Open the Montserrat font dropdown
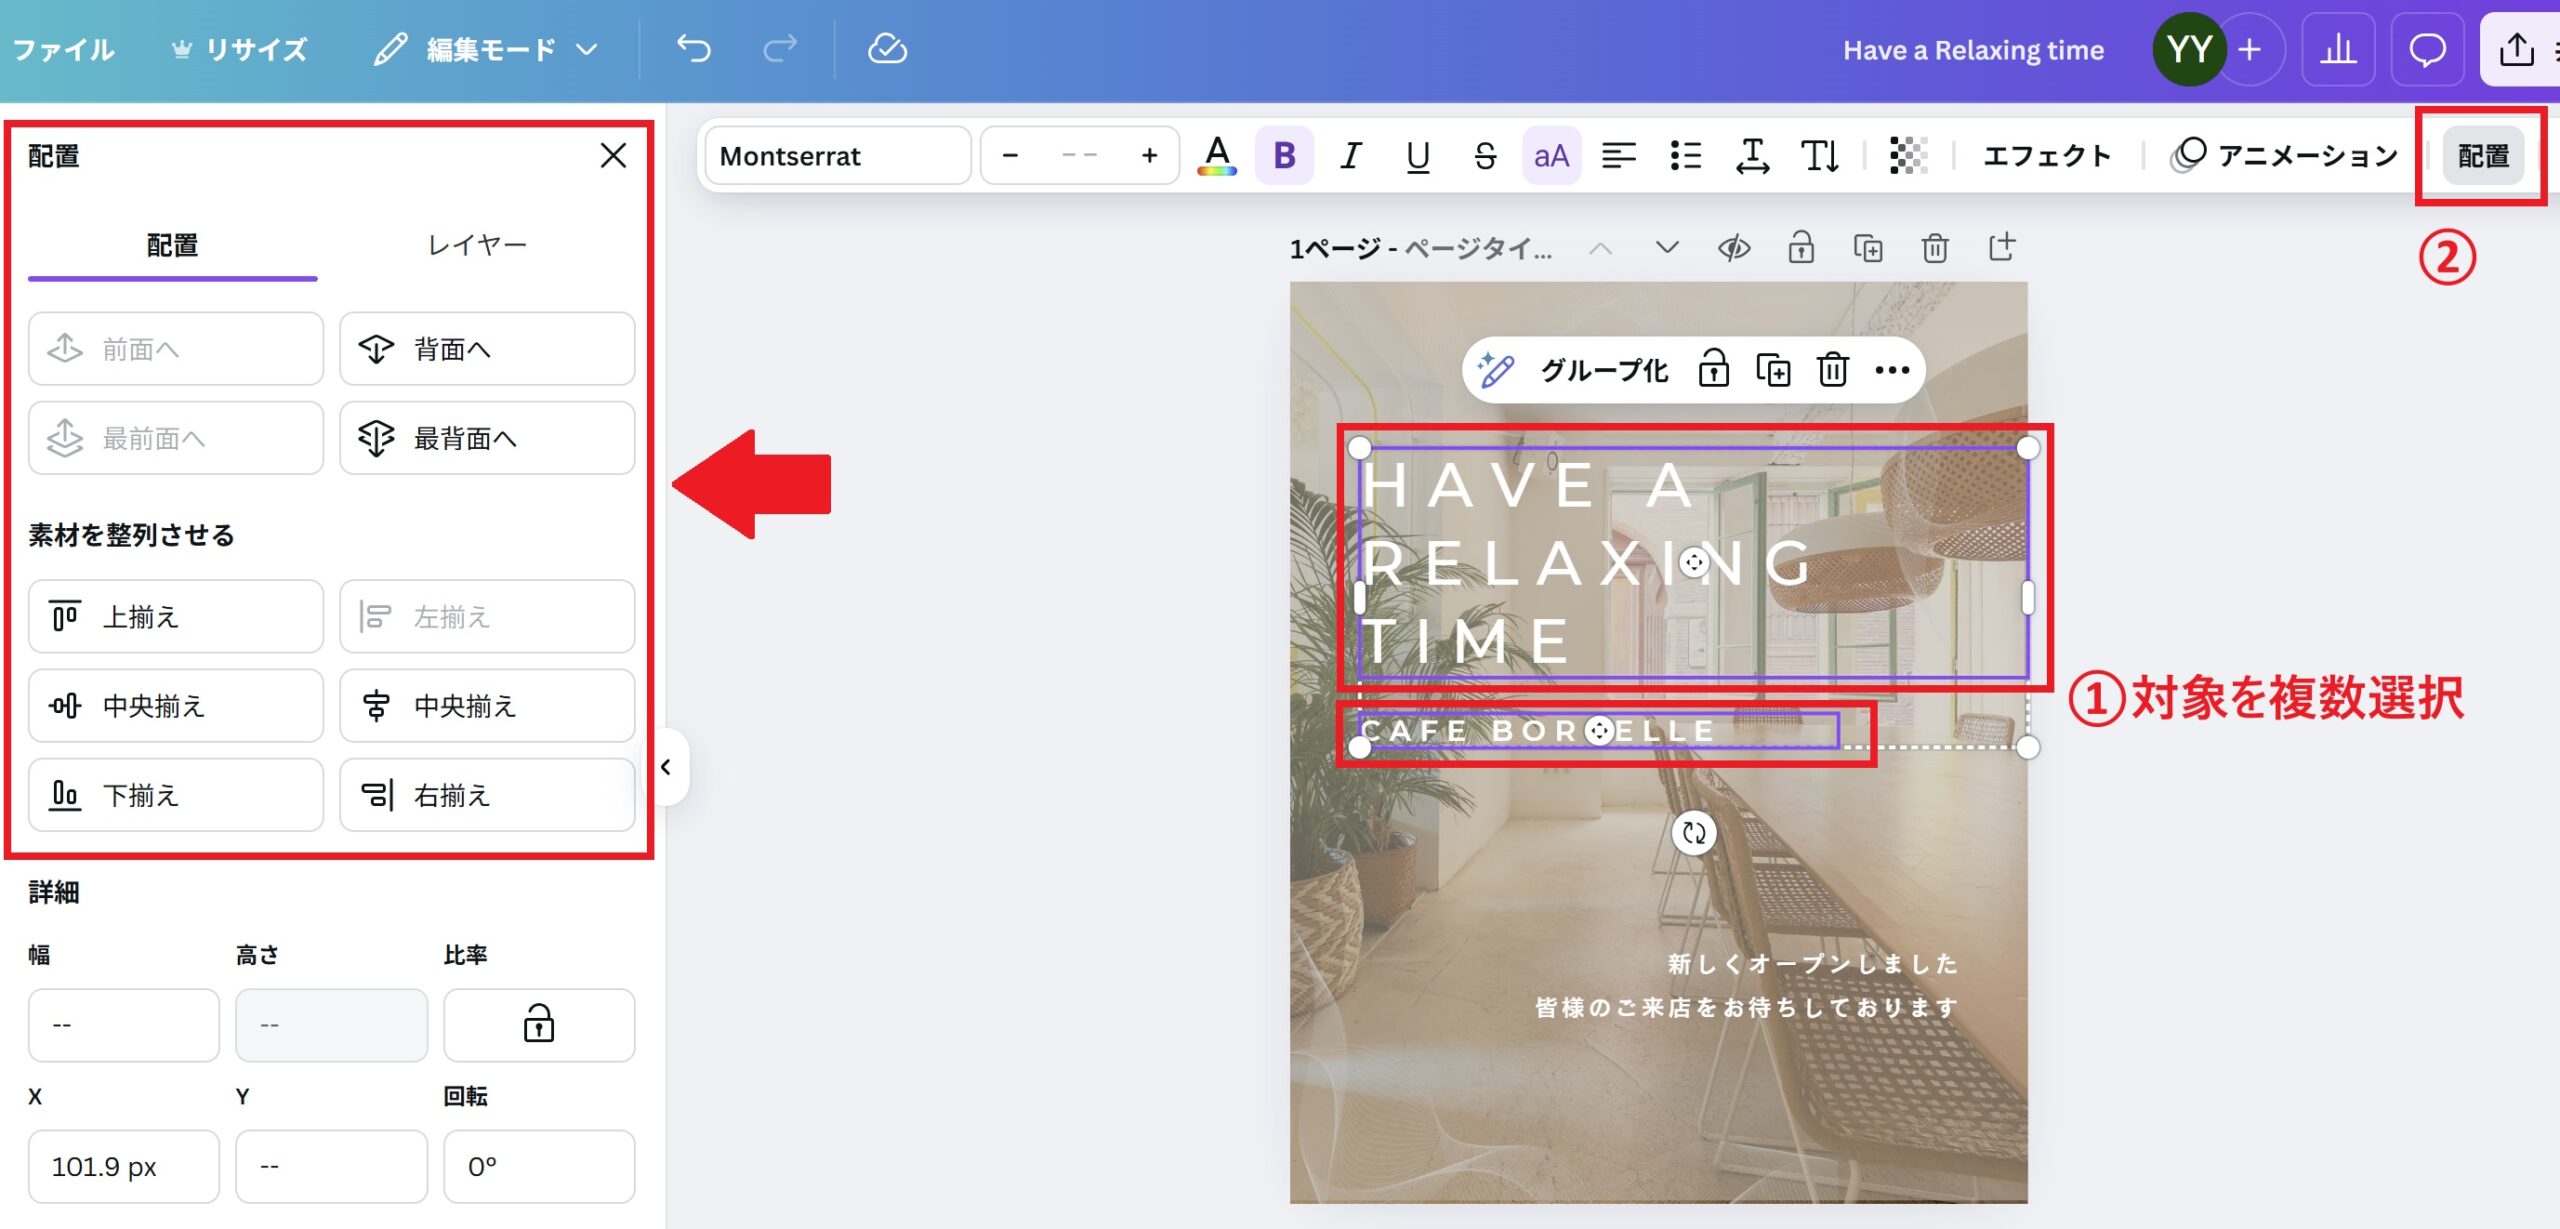The width and height of the screenshot is (2560, 1229). 837,156
